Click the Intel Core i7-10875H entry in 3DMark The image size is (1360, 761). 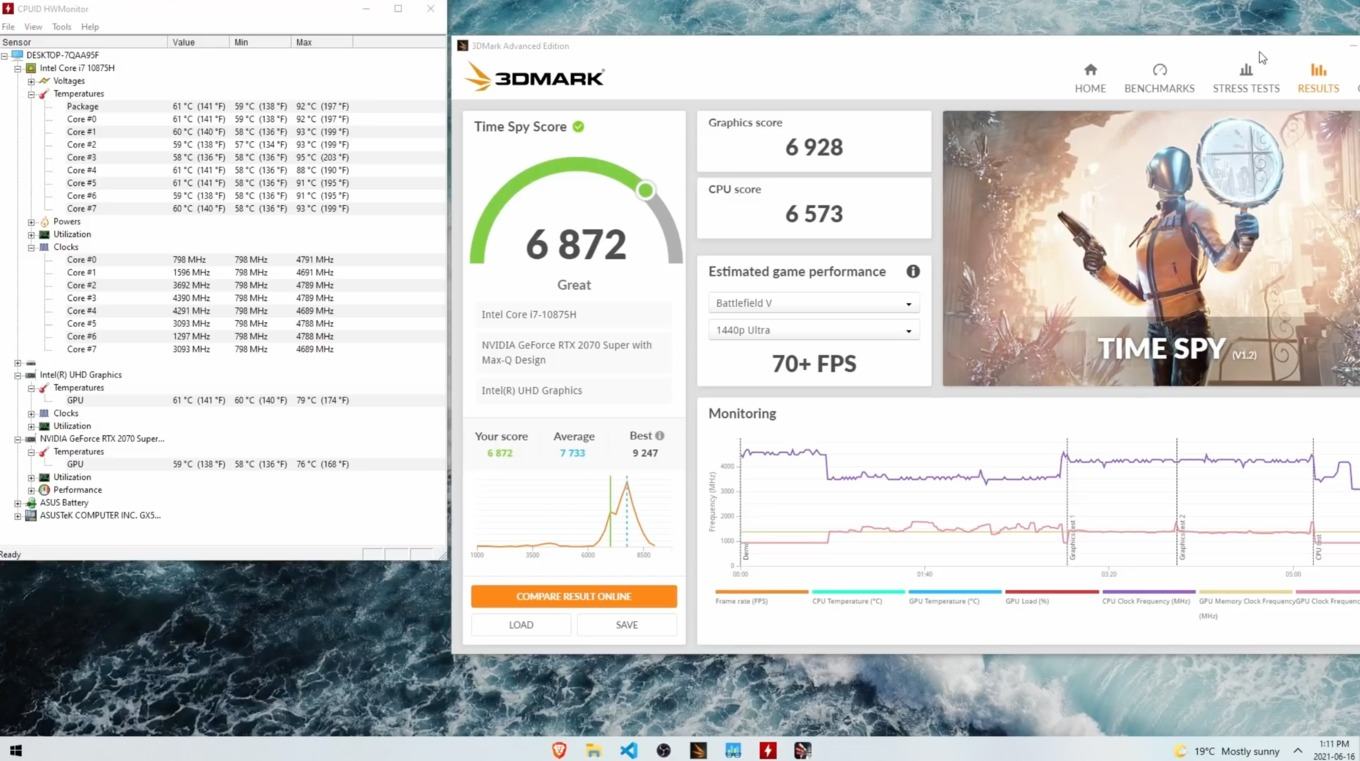(574, 314)
